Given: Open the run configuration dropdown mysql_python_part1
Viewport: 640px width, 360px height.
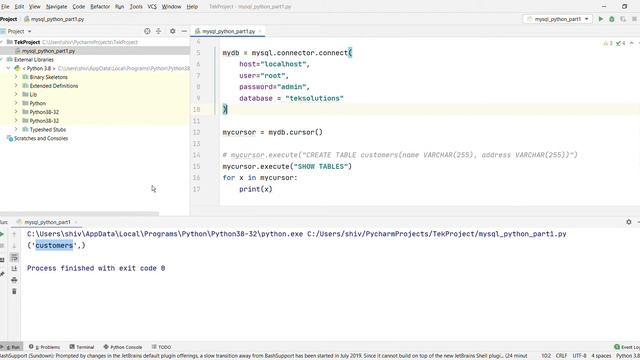Looking at the screenshot, I should point(558,19).
